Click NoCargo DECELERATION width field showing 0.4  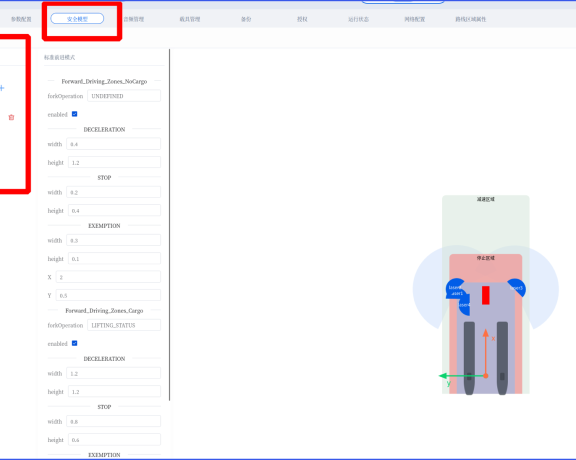(114, 144)
